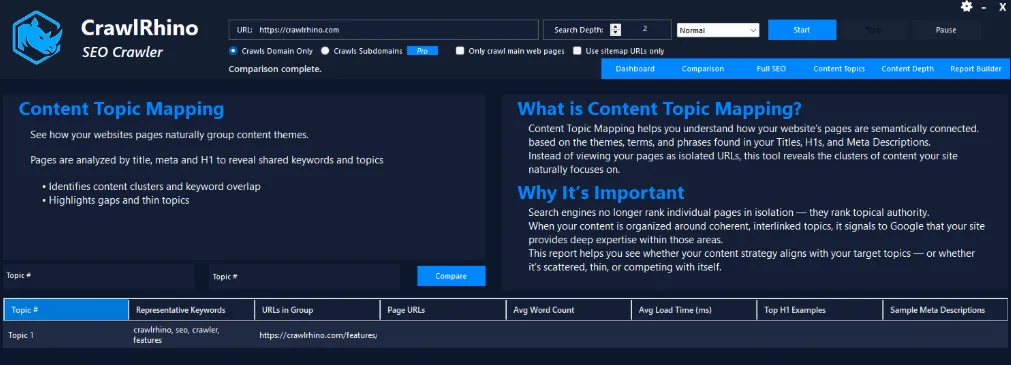Select Crawls Subdomains option
Viewport: 1011px width, 365px height.
click(x=326, y=51)
